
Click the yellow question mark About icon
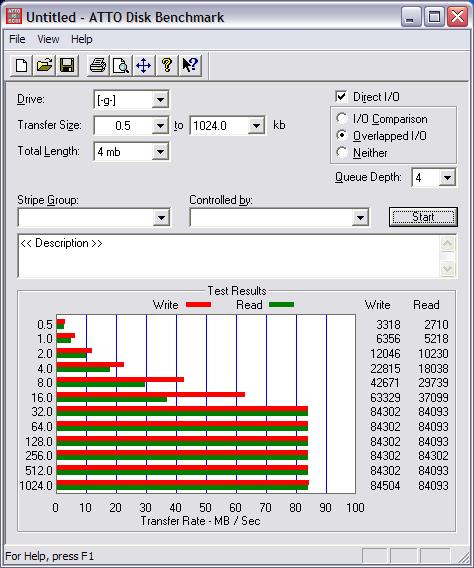click(x=167, y=66)
